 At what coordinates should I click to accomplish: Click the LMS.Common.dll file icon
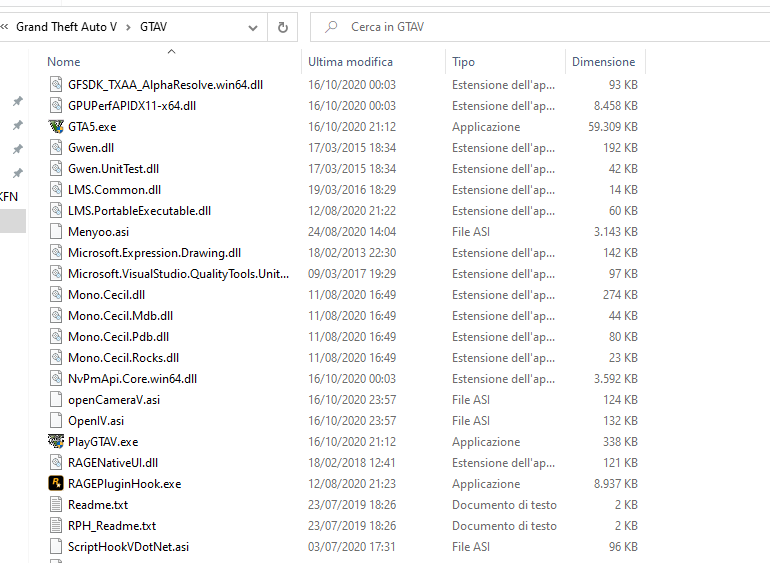click(x=56, y=190)
